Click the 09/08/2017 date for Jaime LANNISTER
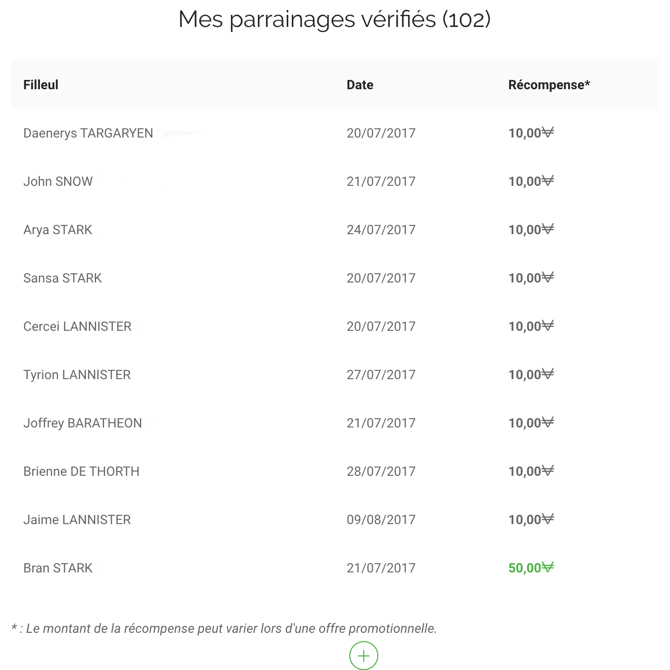This screenshot has width=670, height=670. [x=381, y=520]
